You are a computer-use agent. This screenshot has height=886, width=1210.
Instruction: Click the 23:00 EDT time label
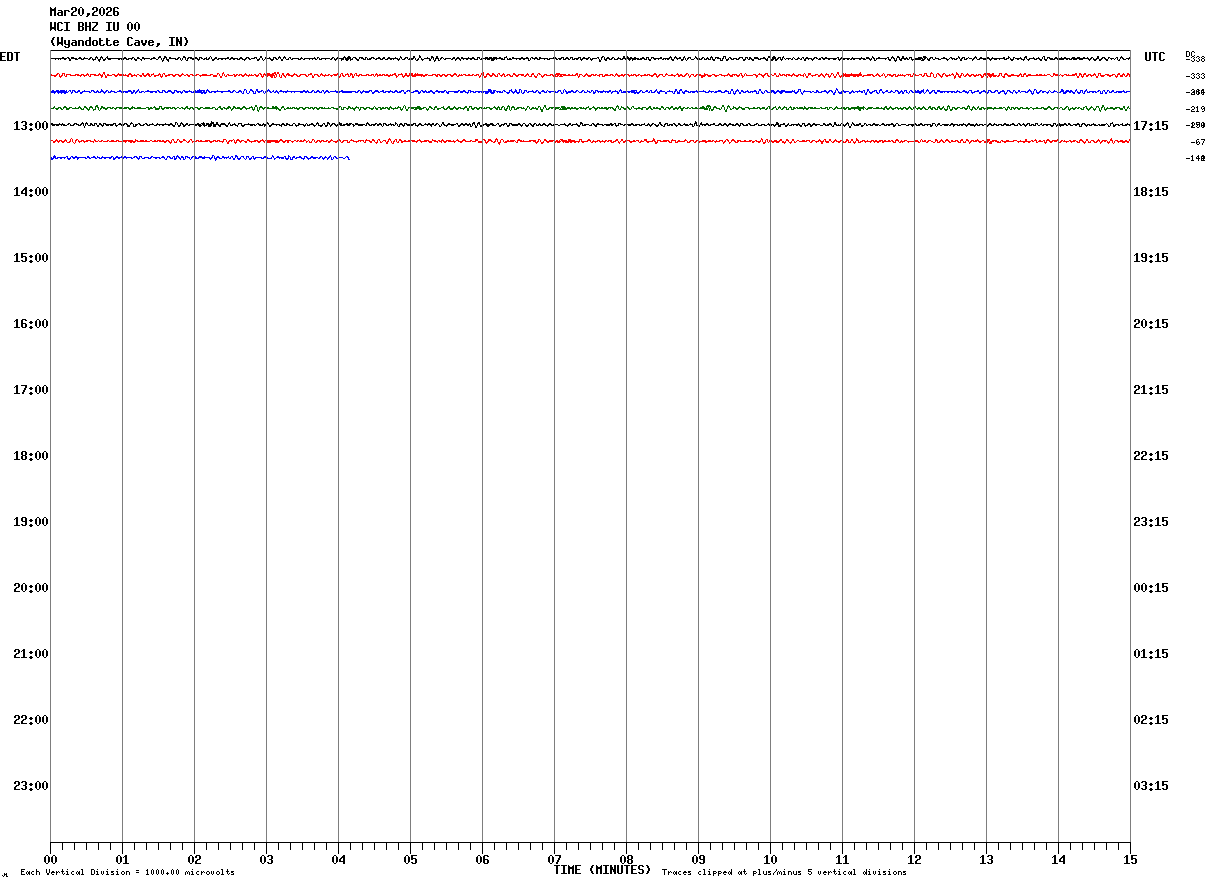(x=31, y=786)
